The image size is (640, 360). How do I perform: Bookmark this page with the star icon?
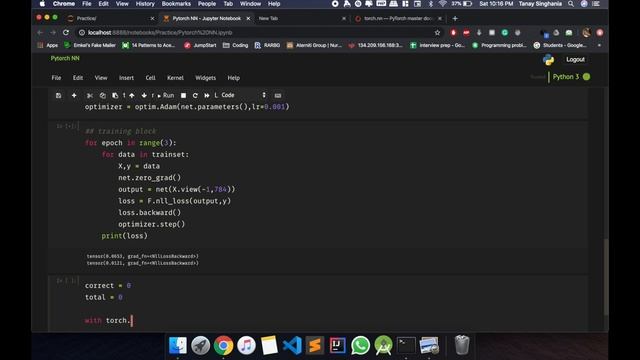pyautogui.click(x=437, y=32)
